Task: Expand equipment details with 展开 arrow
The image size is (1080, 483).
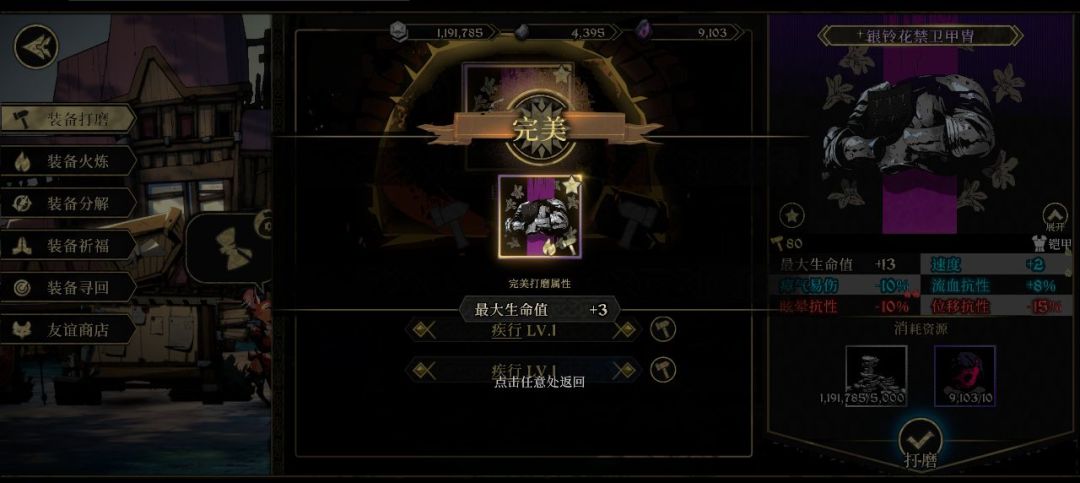Action: (x=1055, y=216)
